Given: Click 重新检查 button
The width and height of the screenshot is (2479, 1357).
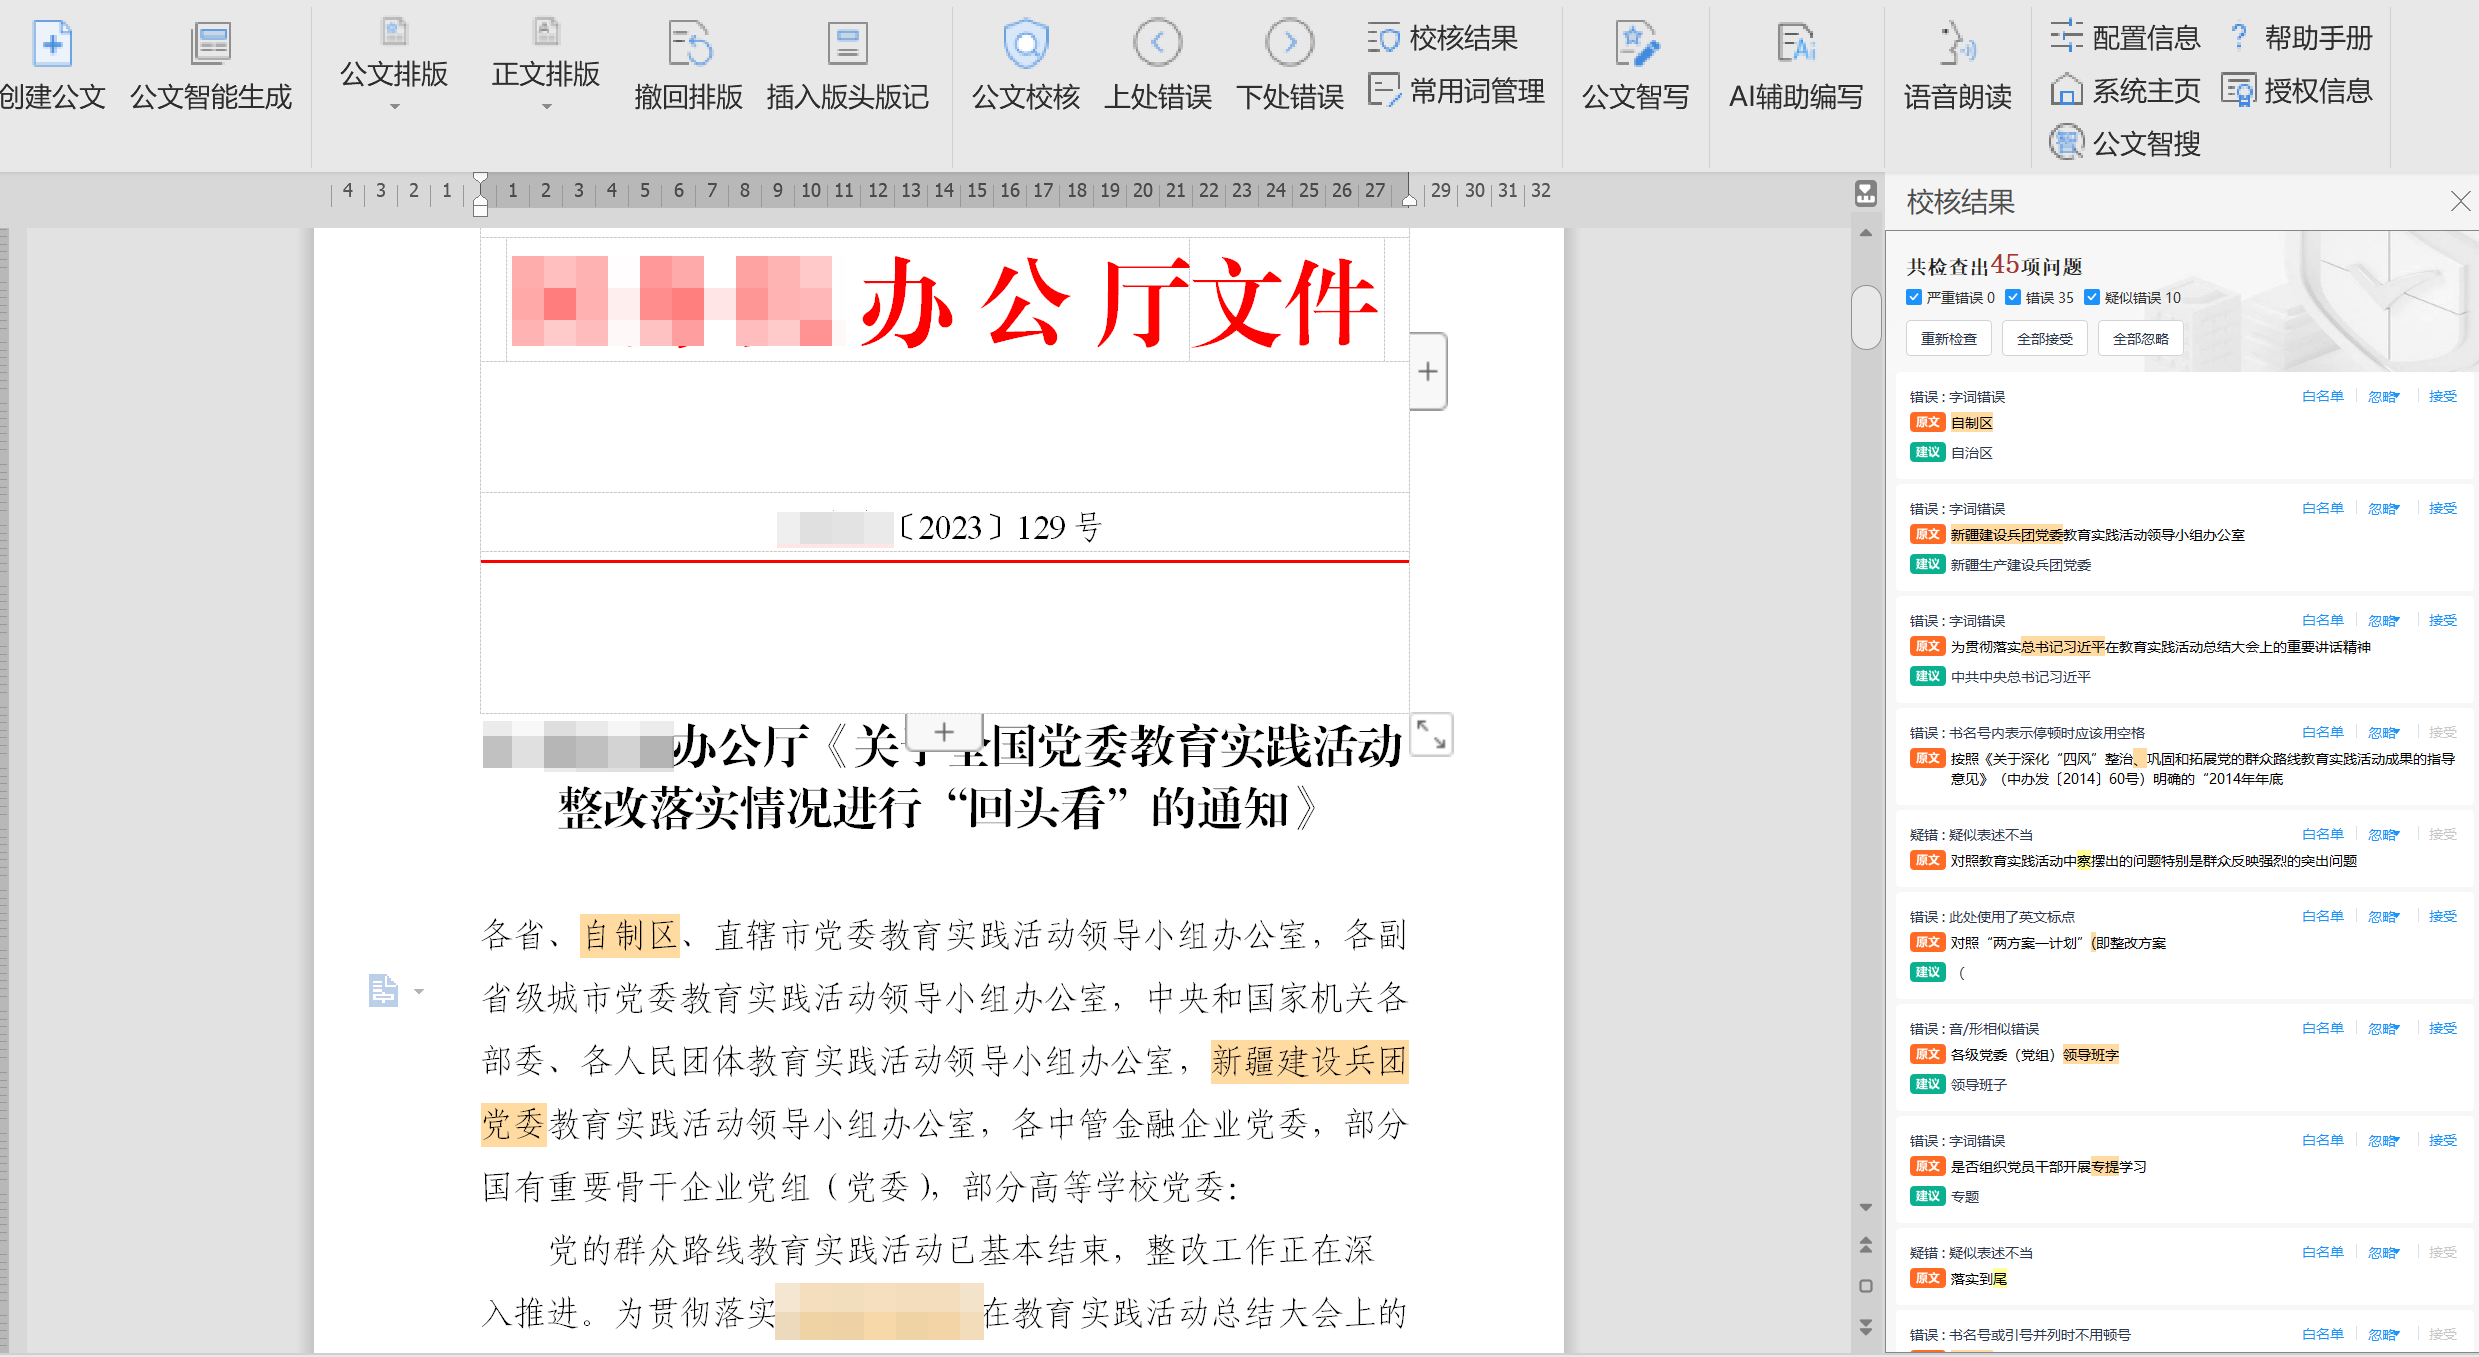Looking at the screenshot, I should coord(1948,339).
